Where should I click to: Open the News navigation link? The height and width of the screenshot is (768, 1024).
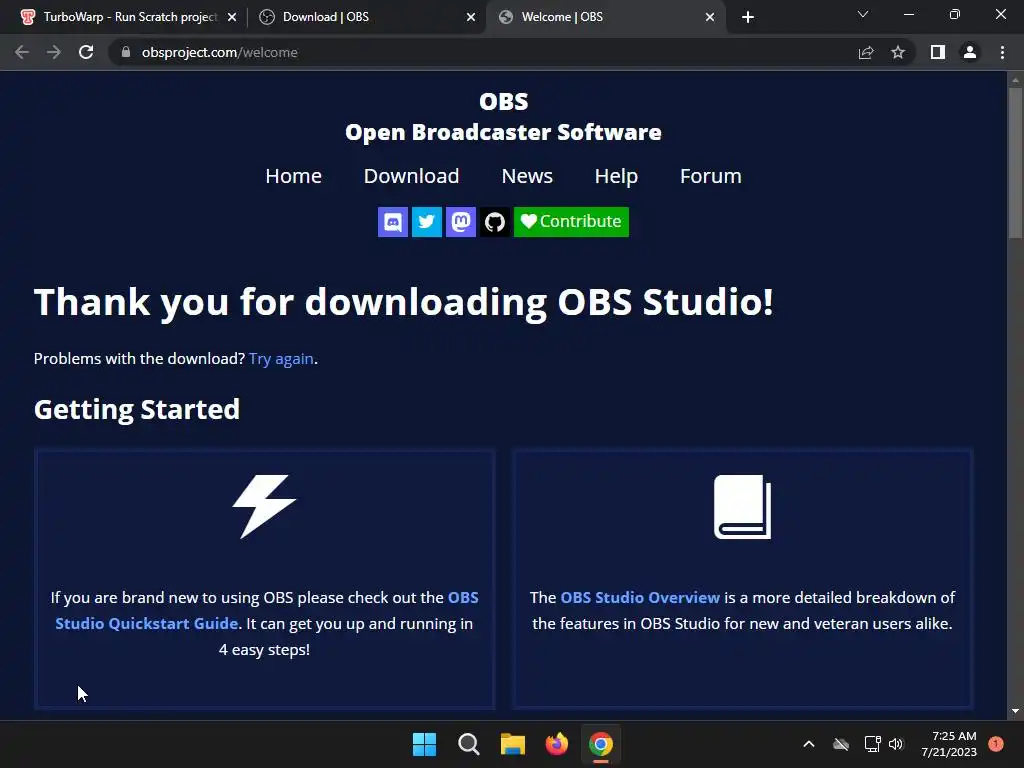click(527, 176)
